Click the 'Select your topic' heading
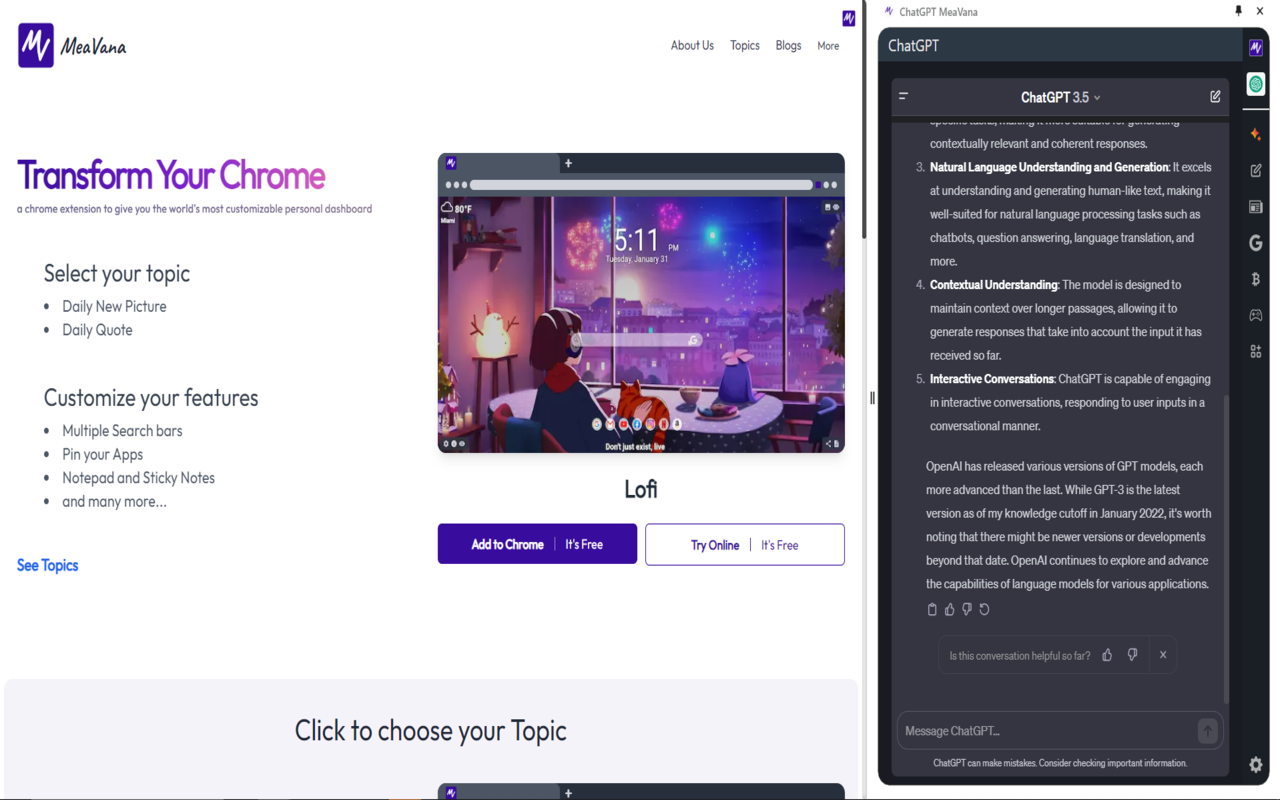This screenshot has width=1280, height=800. (116, 273)
